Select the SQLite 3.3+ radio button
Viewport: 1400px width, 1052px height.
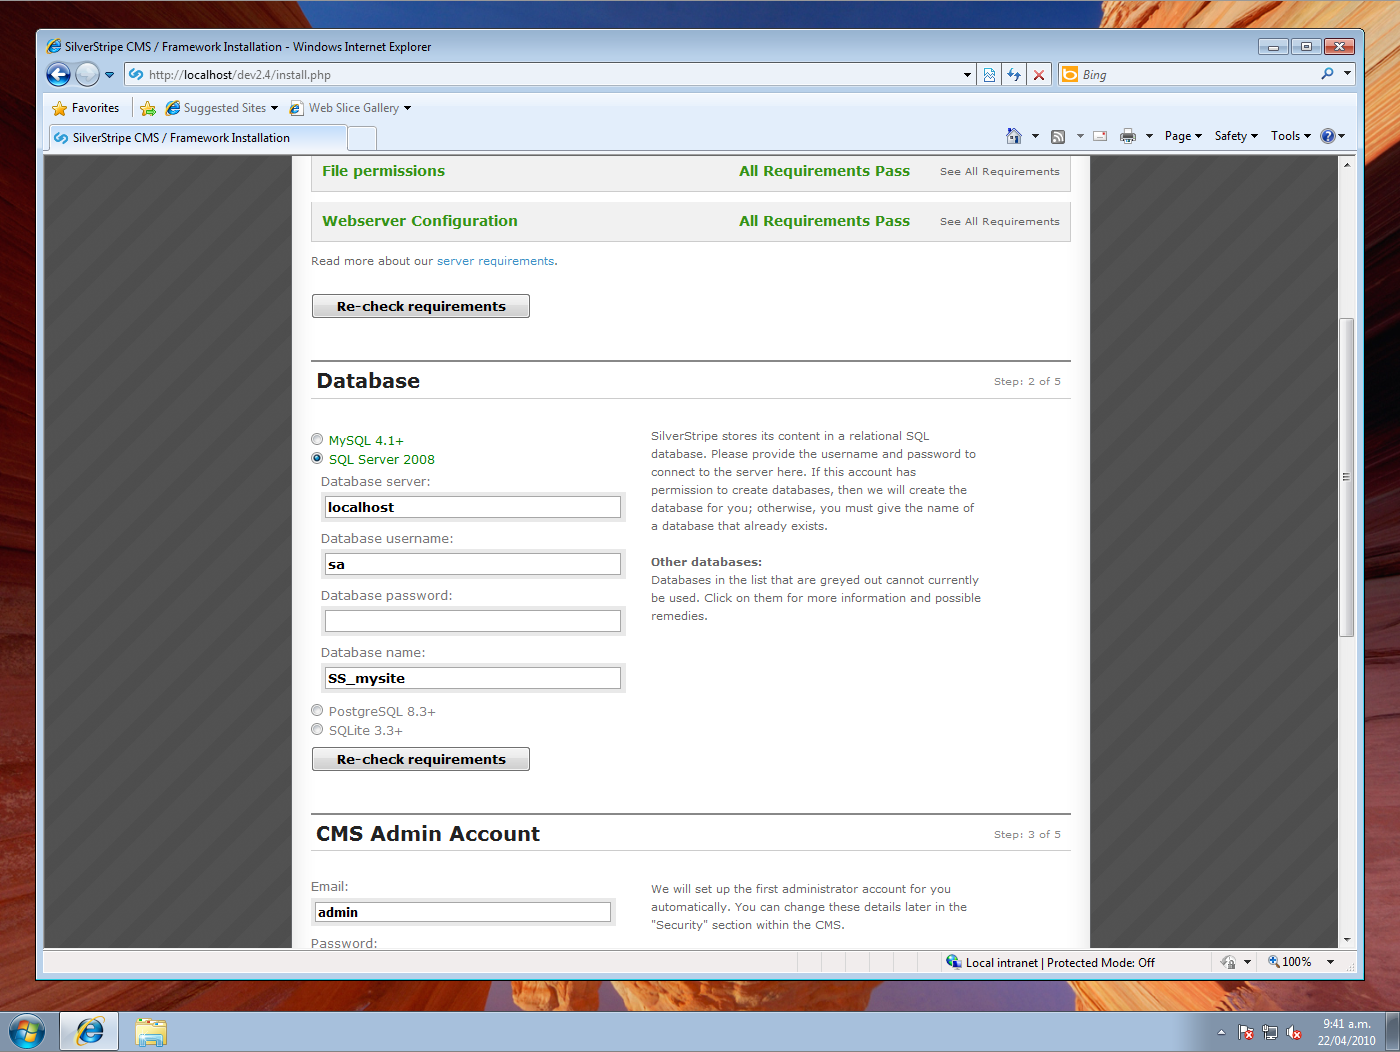(317, 729)
